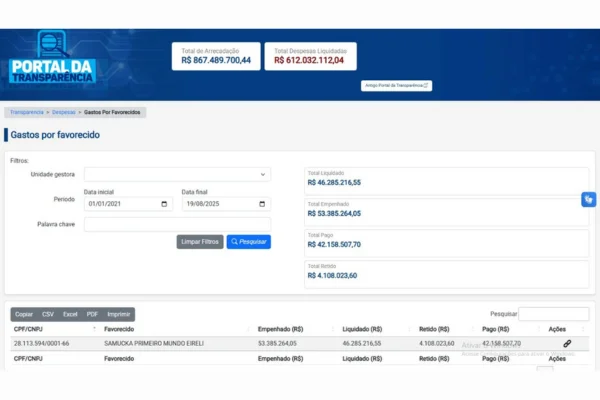
Task: Open the Antigo Portal da Transparência link
Action: (397, 86)
